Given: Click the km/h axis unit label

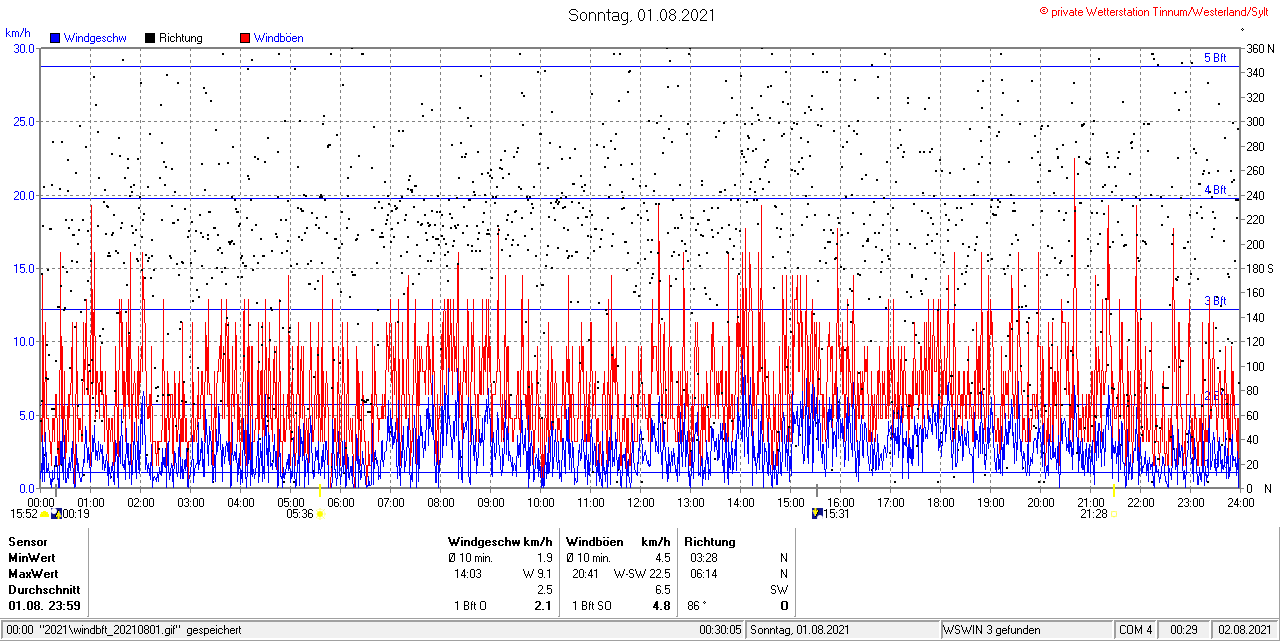Looking at the screenshot, I should pyautogui.click(x=16, y=32).
